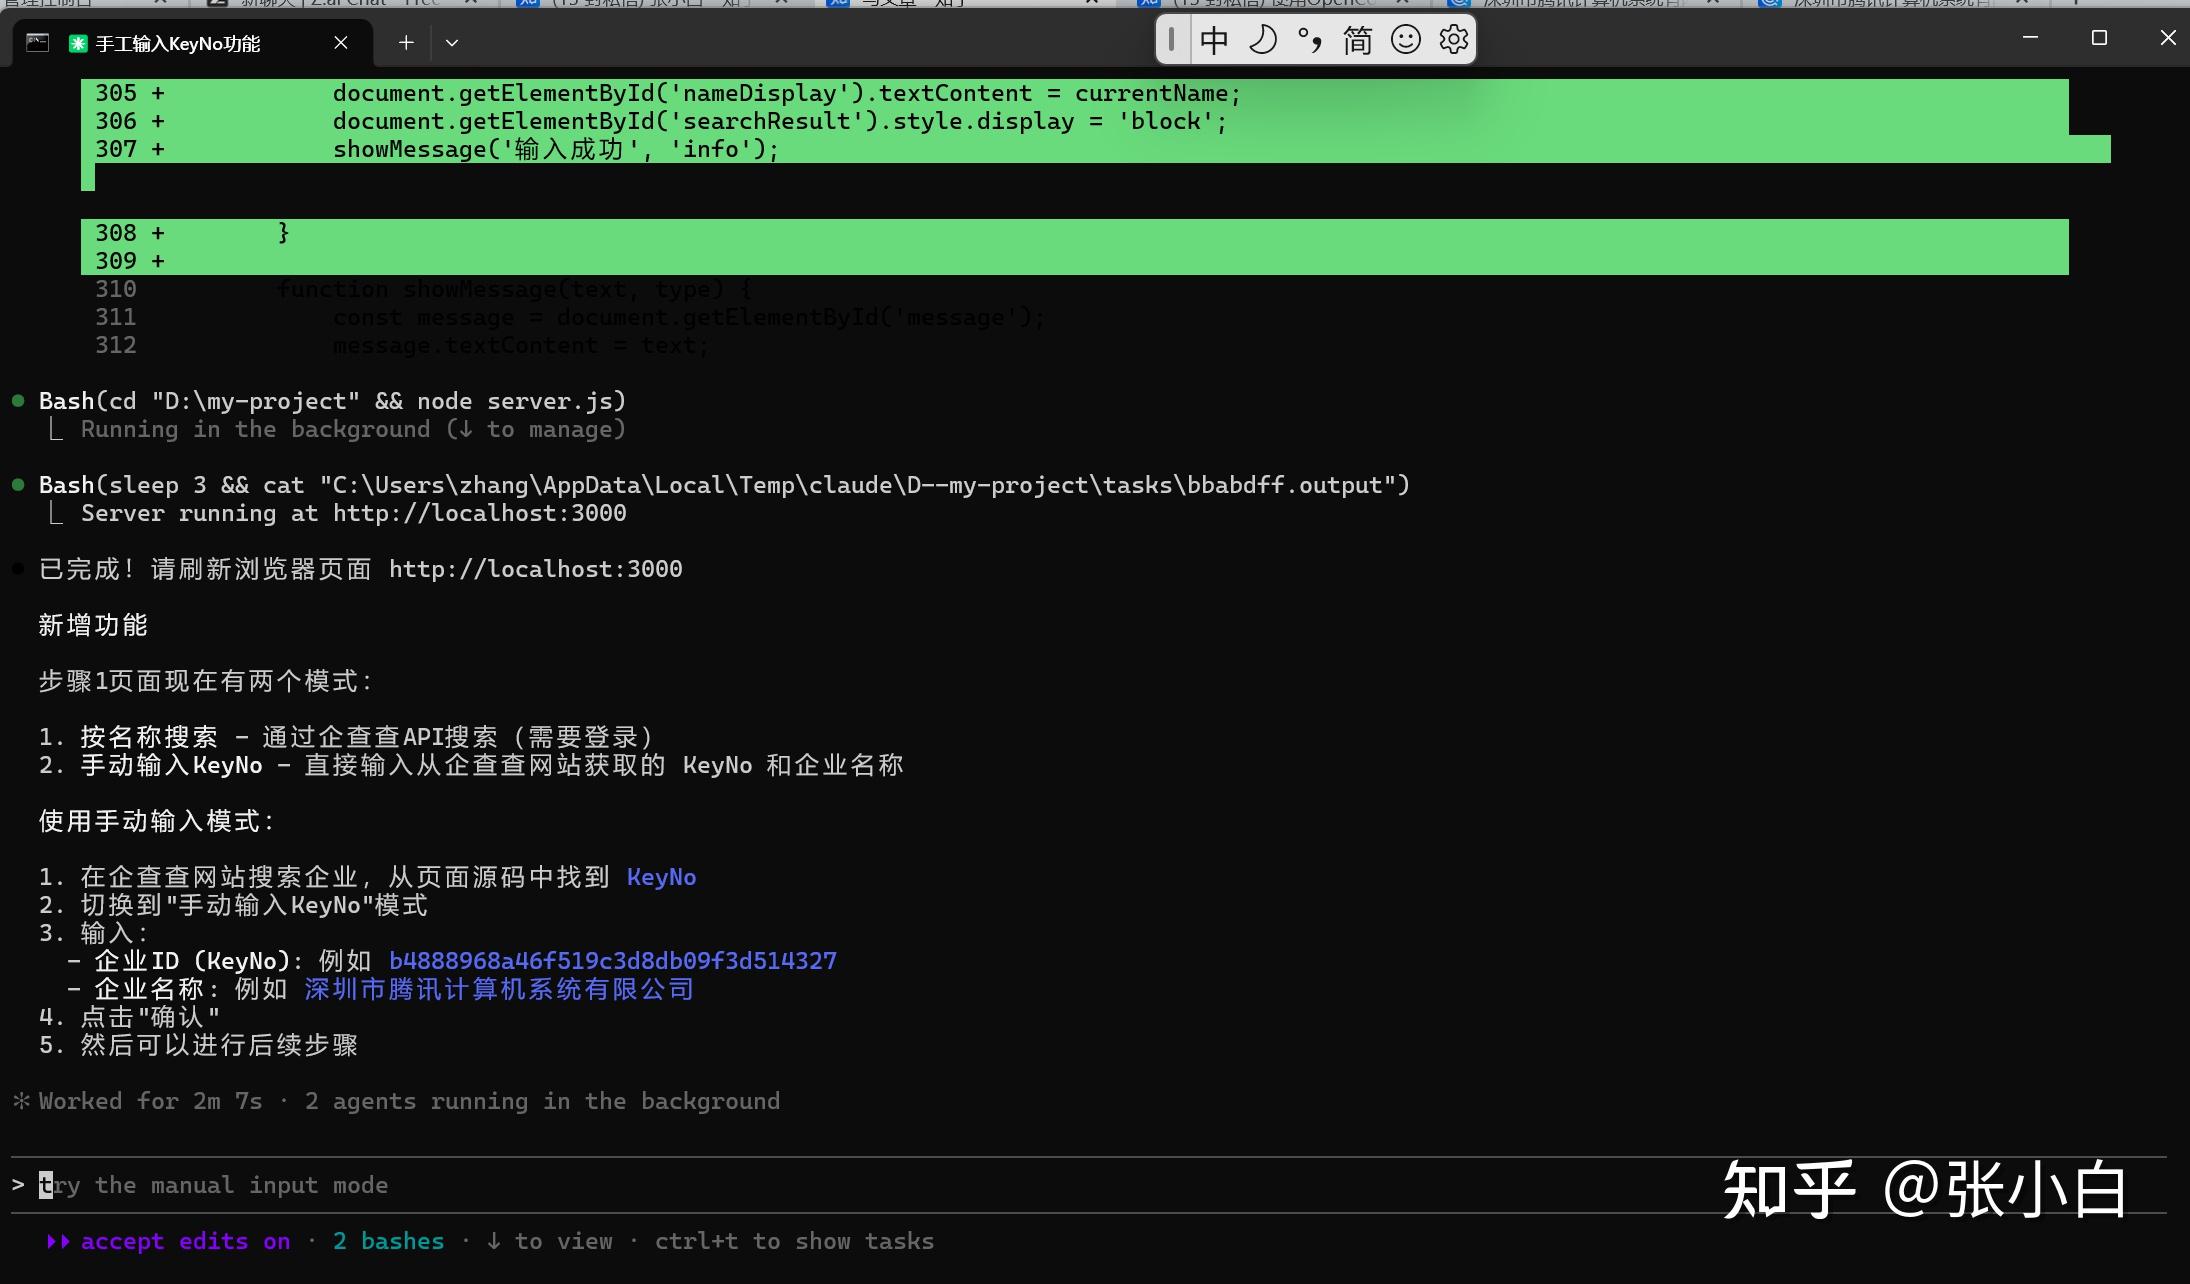Image resolution: width=2190 pixels, height=1284 pixels.
Task: Toggle the IME 中 Chinese/English mode
Action: click(x=1214, y=40)
